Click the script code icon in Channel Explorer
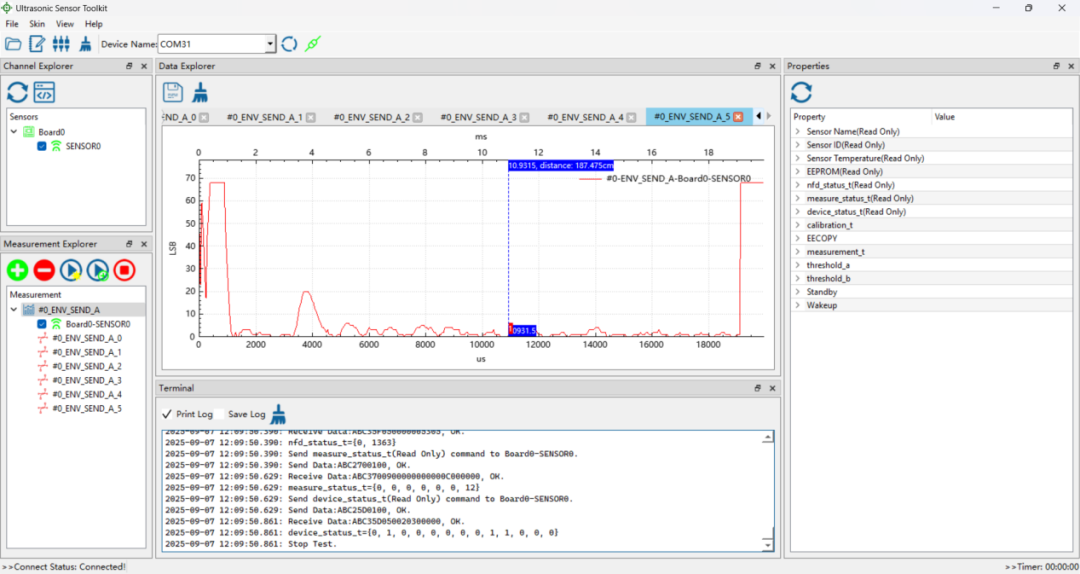This screenshot has width=1080, height=574. coord(44,92)
